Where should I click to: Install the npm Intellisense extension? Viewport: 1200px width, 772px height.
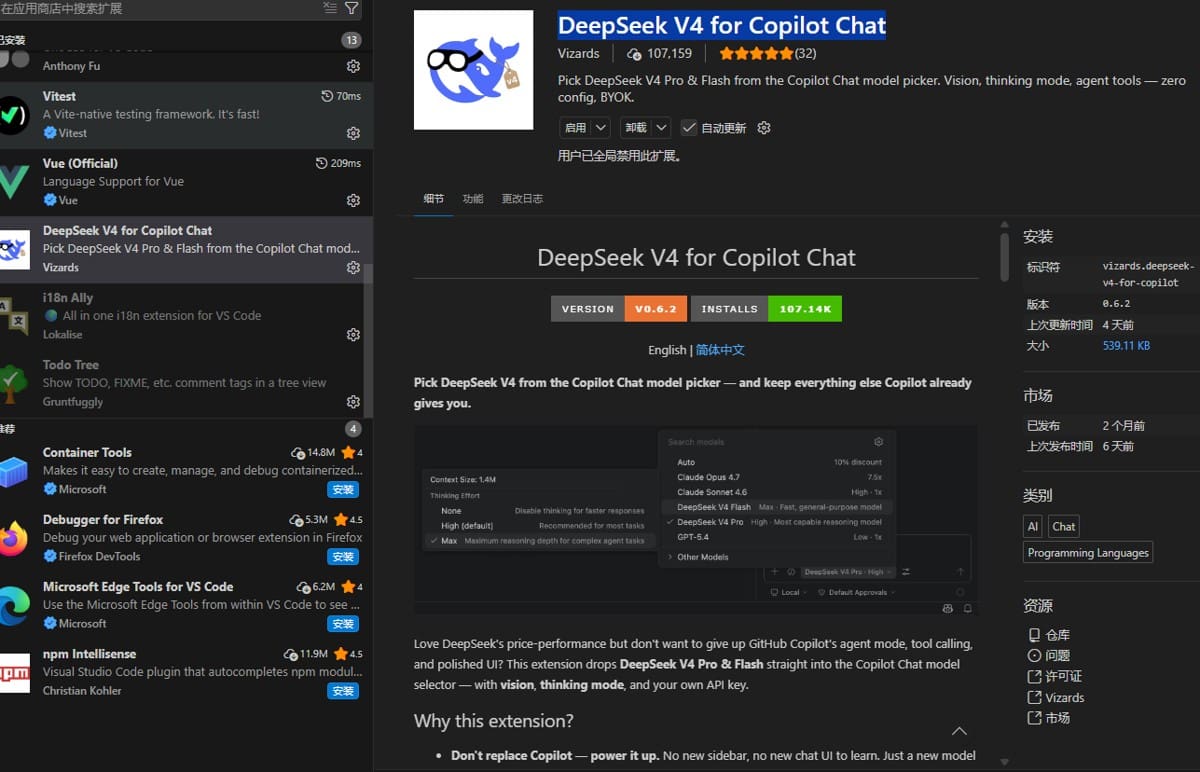pyautogui.click(x=343, y=691)
